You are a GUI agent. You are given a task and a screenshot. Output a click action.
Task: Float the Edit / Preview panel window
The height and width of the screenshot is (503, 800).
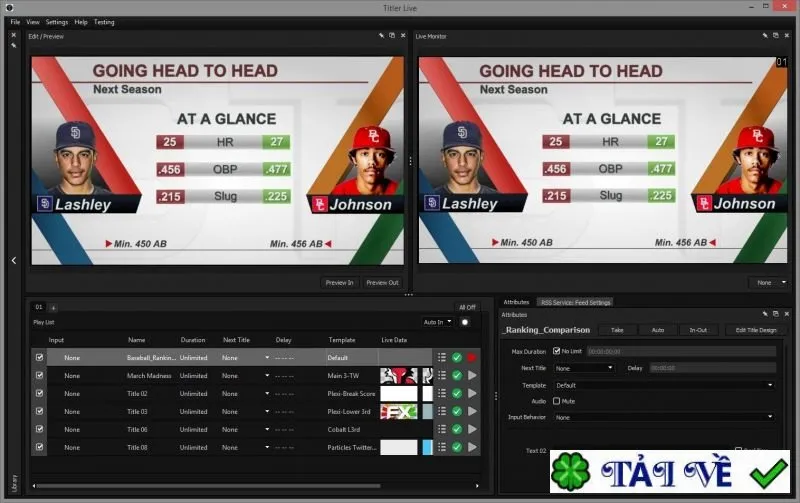(x=392, y=36)
